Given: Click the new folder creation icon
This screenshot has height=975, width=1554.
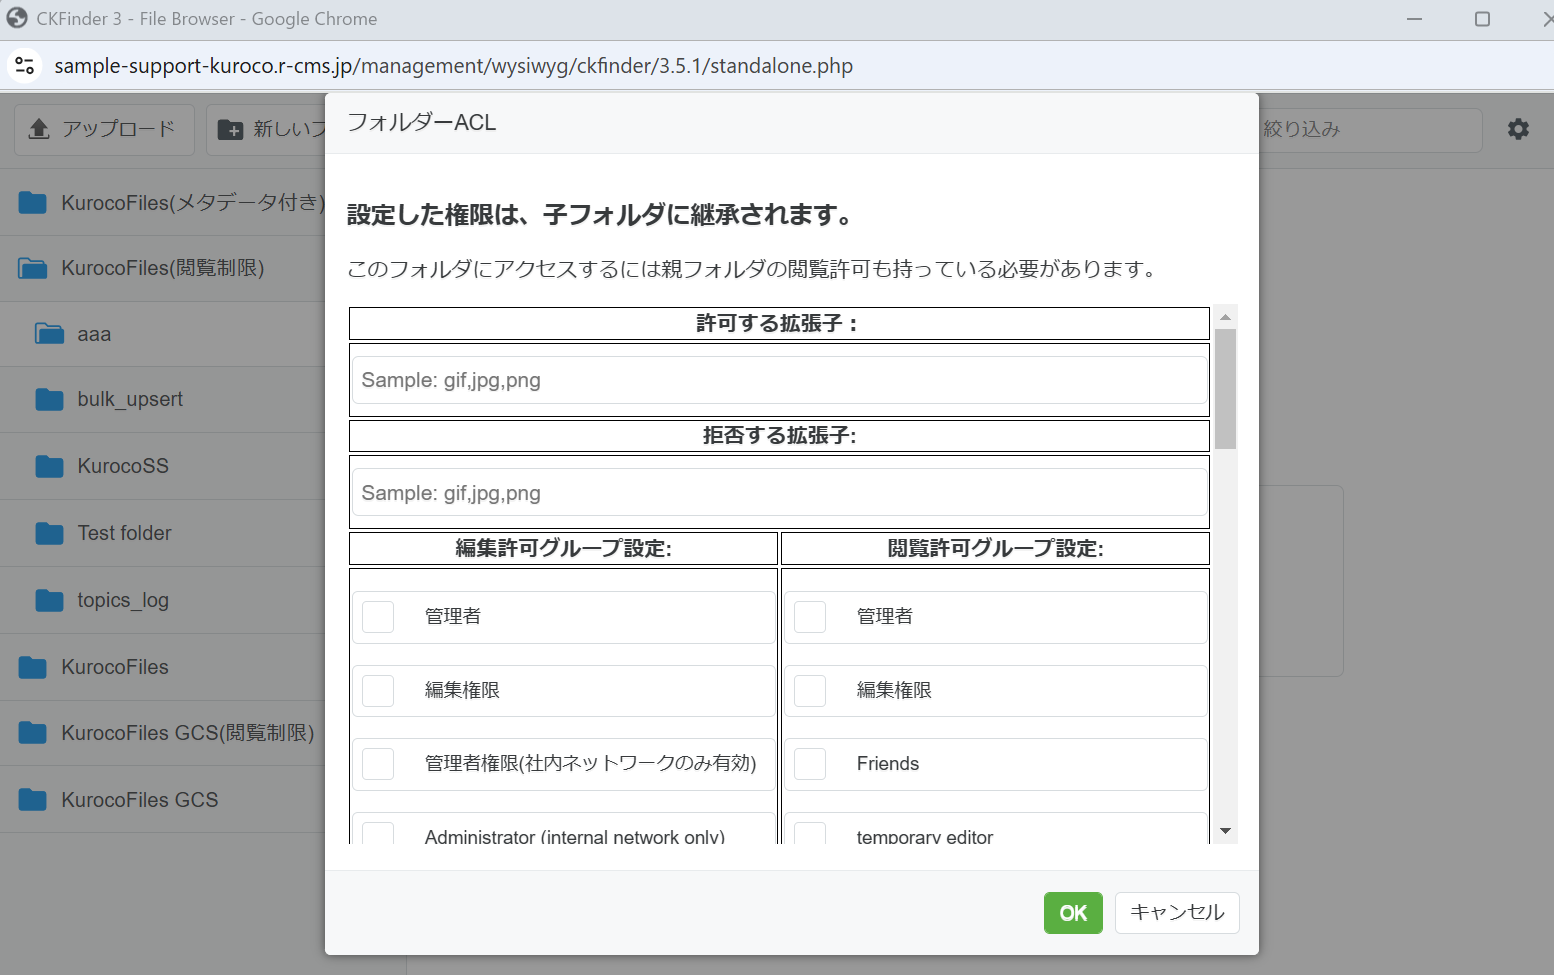Looking at the screenshot, I should (231, 129).
